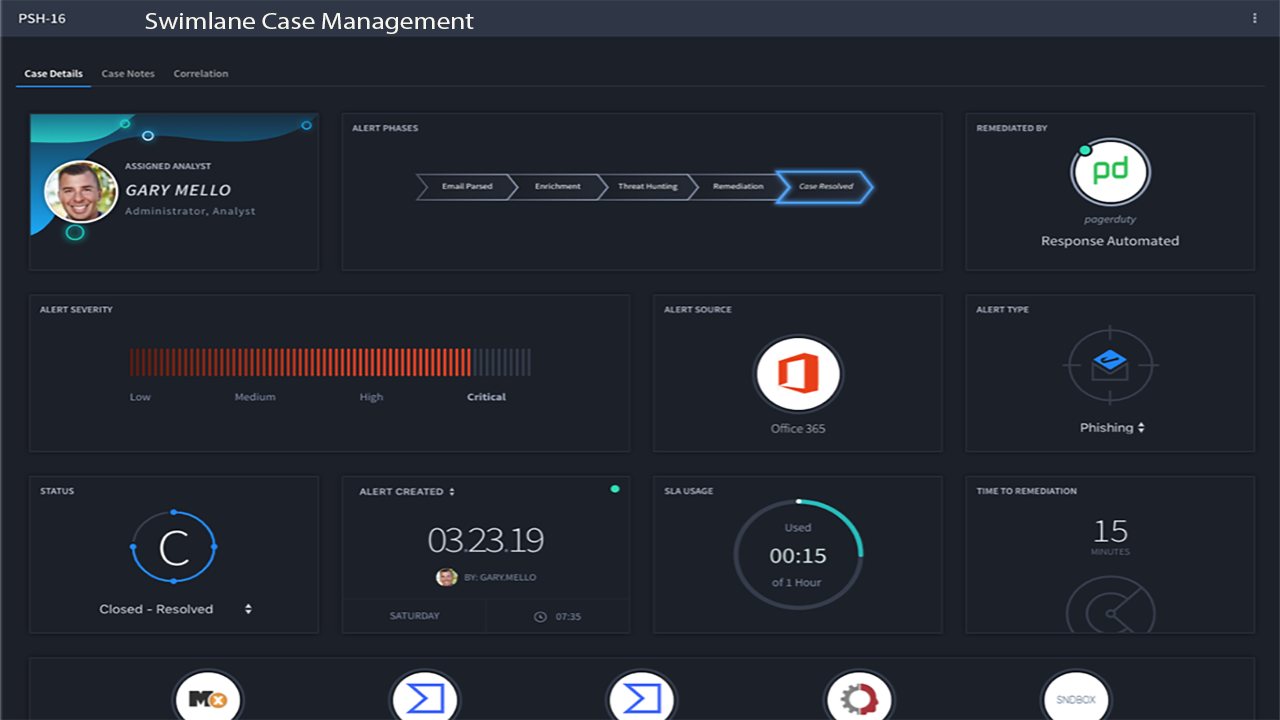Click the PagerDuty logo icon
The width and height of the screenshot is (1280, 720).
pyautogui.click(x=1110, y=172)
